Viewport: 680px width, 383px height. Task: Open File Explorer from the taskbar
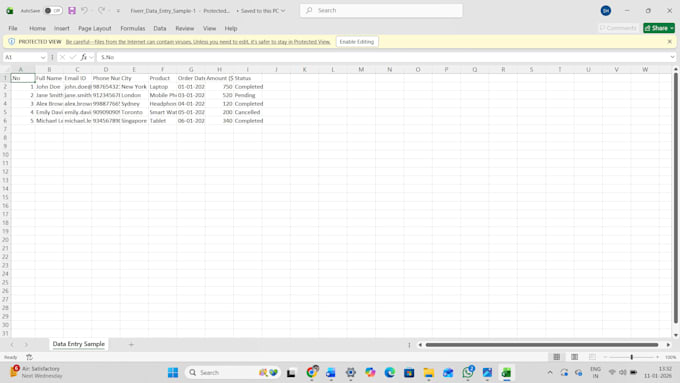tap(429, 373)
